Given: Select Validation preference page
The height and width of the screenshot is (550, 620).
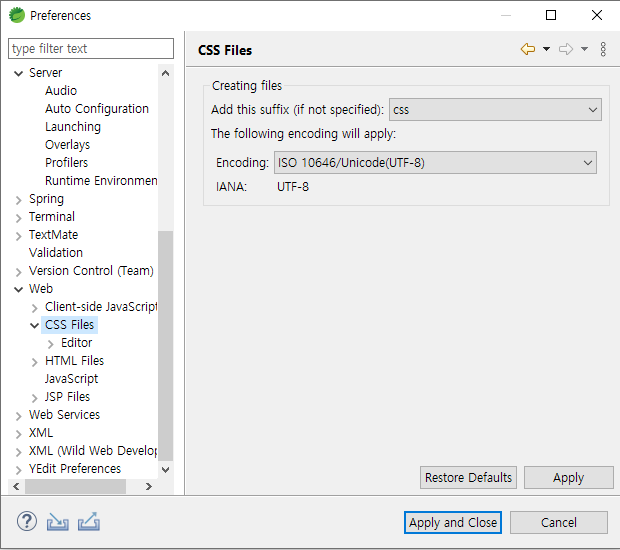Looking at the screenshot, I should click(x=56, y=253).
